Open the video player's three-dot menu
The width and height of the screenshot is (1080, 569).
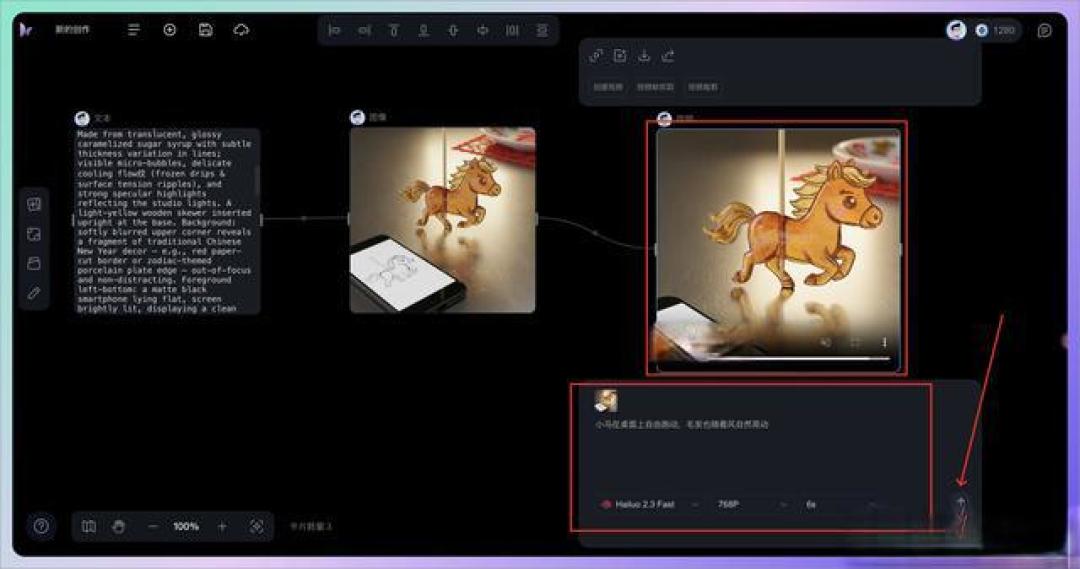[884, 342]
